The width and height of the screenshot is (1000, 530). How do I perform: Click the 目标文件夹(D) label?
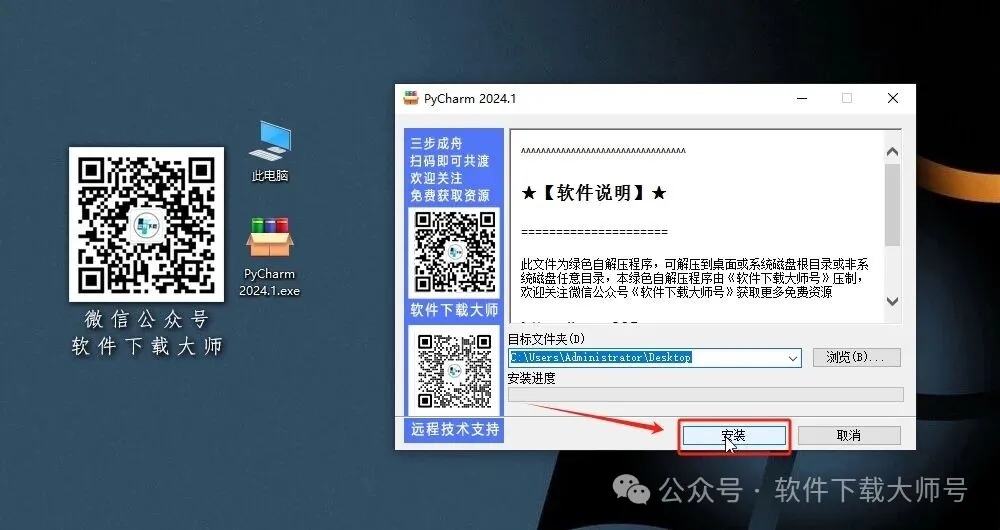coord(546,339)
